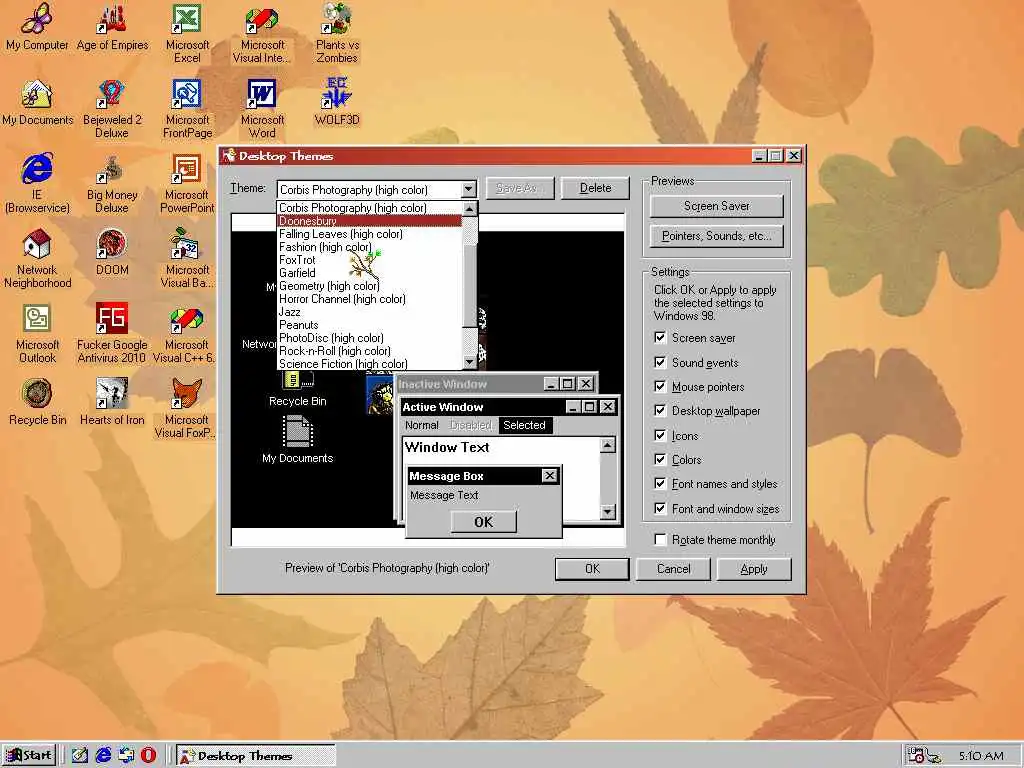Viewport: 1024px width, 768px height.
Task: Toggle the Mouse pointers checkbox
Action: click(x=660, y=386)
